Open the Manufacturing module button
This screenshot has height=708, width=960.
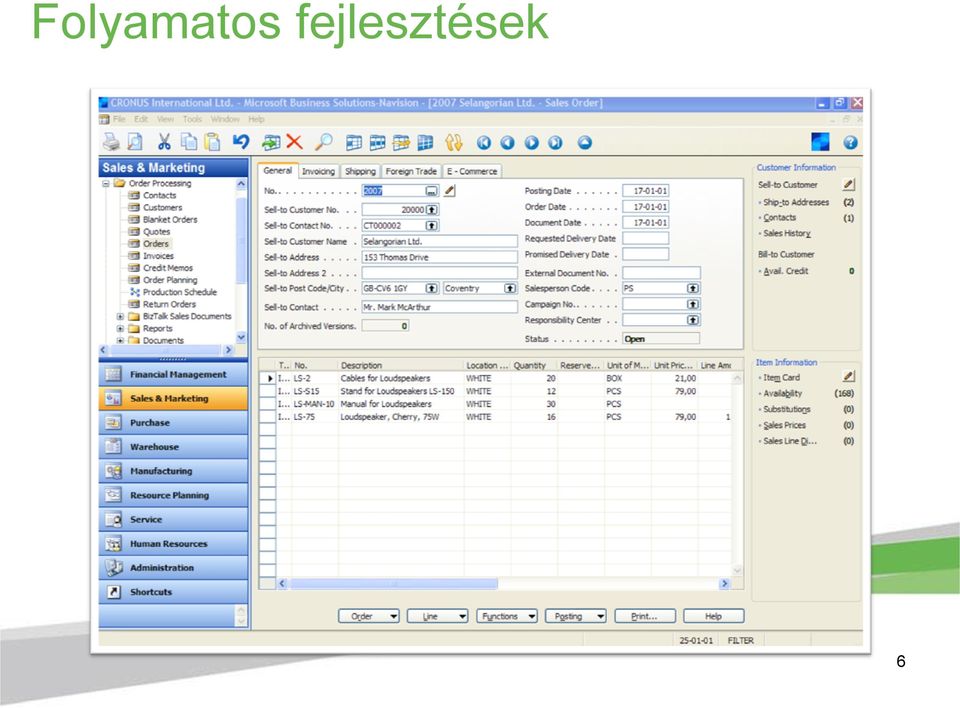pos(173,471)
